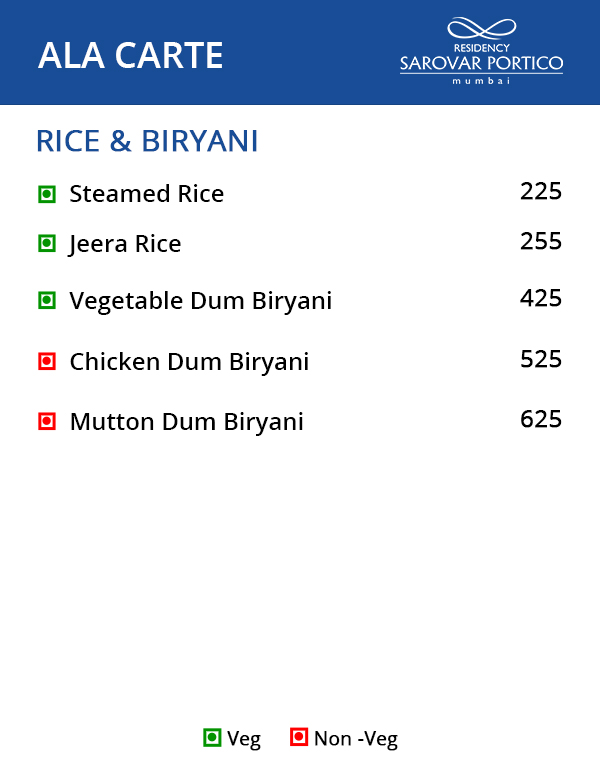Click non-veg icon beside Mutton Dum Biryani

click(x=46, y=421)
